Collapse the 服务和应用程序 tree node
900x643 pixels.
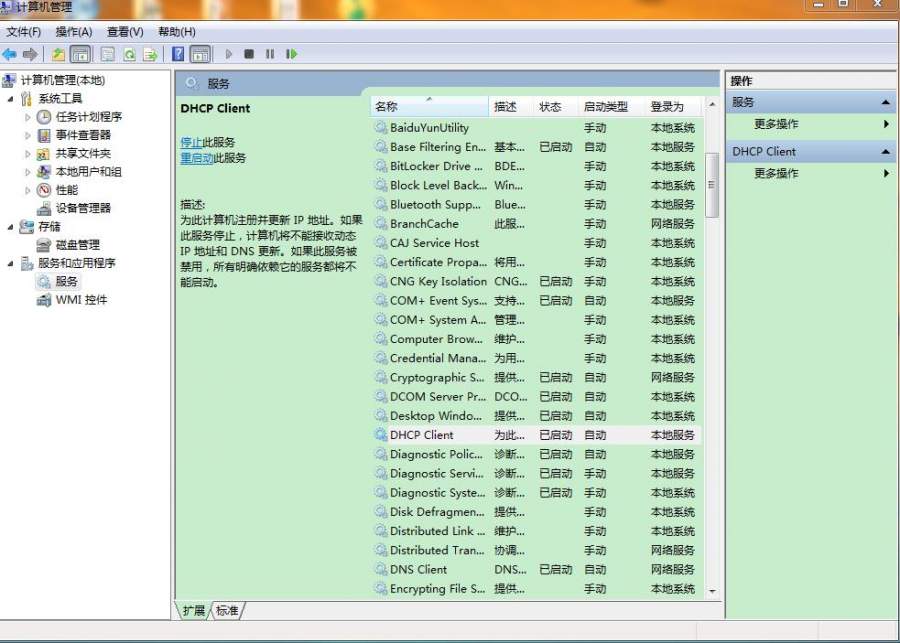[10, 264]
